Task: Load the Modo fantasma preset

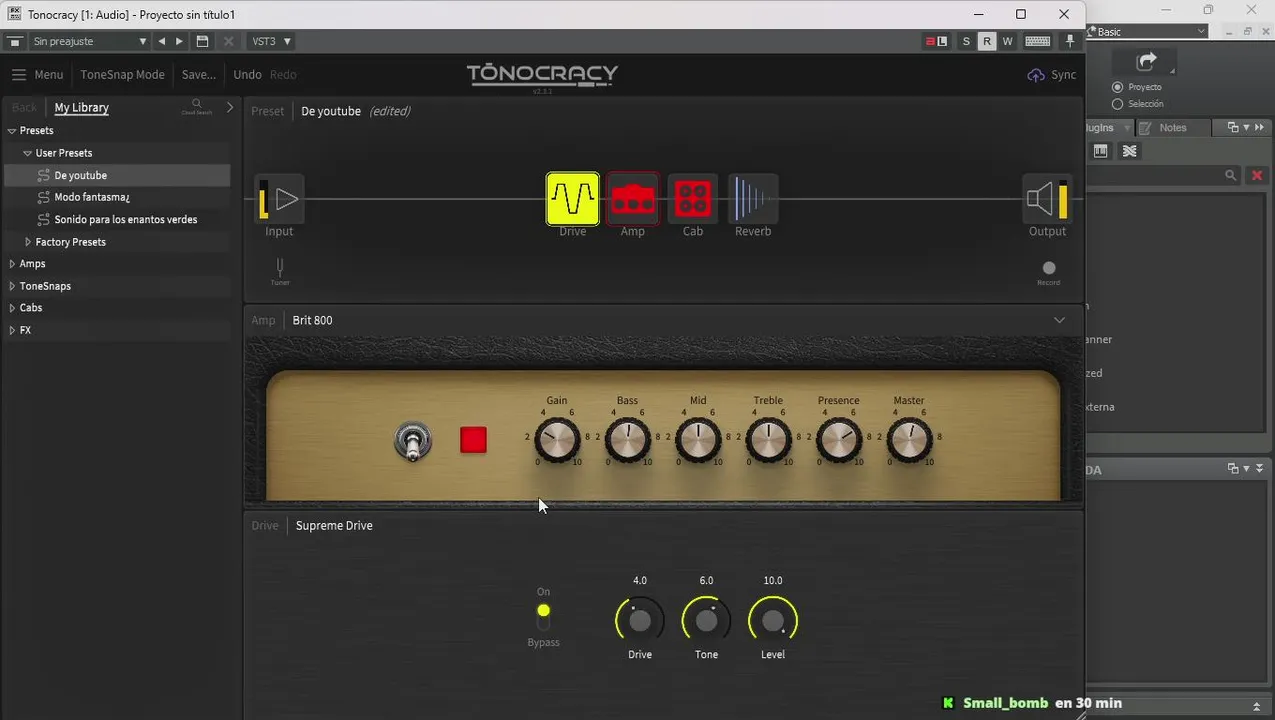Action: pyautogui.click(x=117, y=197)
